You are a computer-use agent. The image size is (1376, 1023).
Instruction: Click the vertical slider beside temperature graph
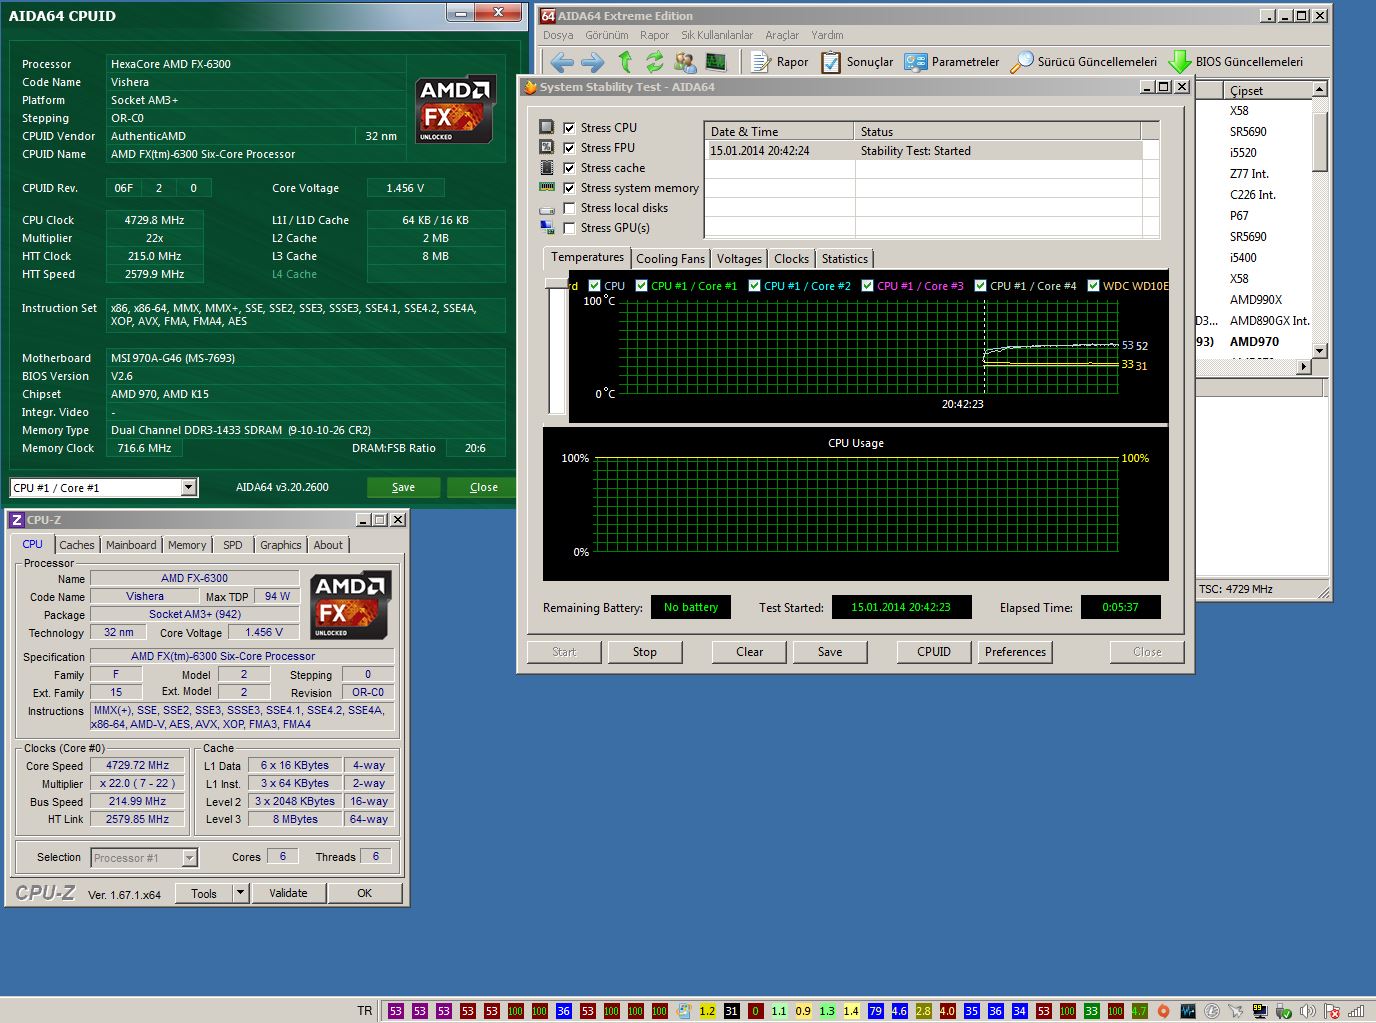[556, 346]
